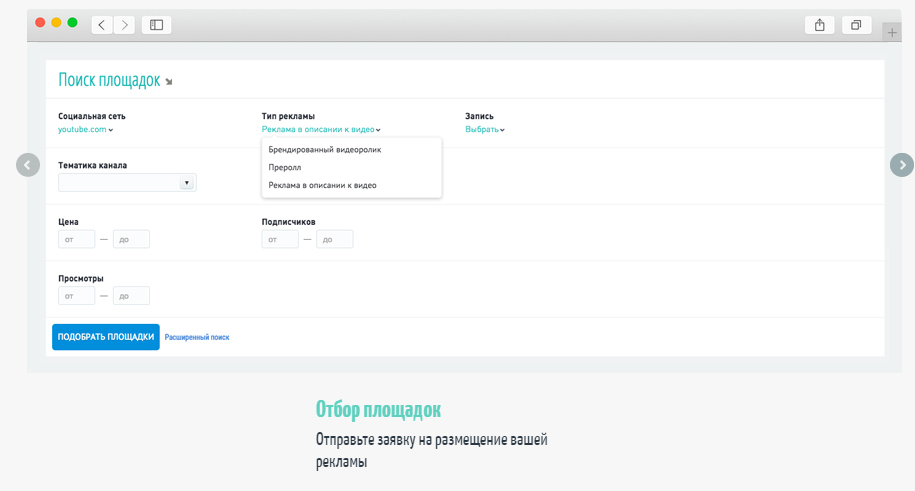Click the show tabs overview icon
Image resolution: width=915 pixels, height=491 pixels.
tap(856, 25)
